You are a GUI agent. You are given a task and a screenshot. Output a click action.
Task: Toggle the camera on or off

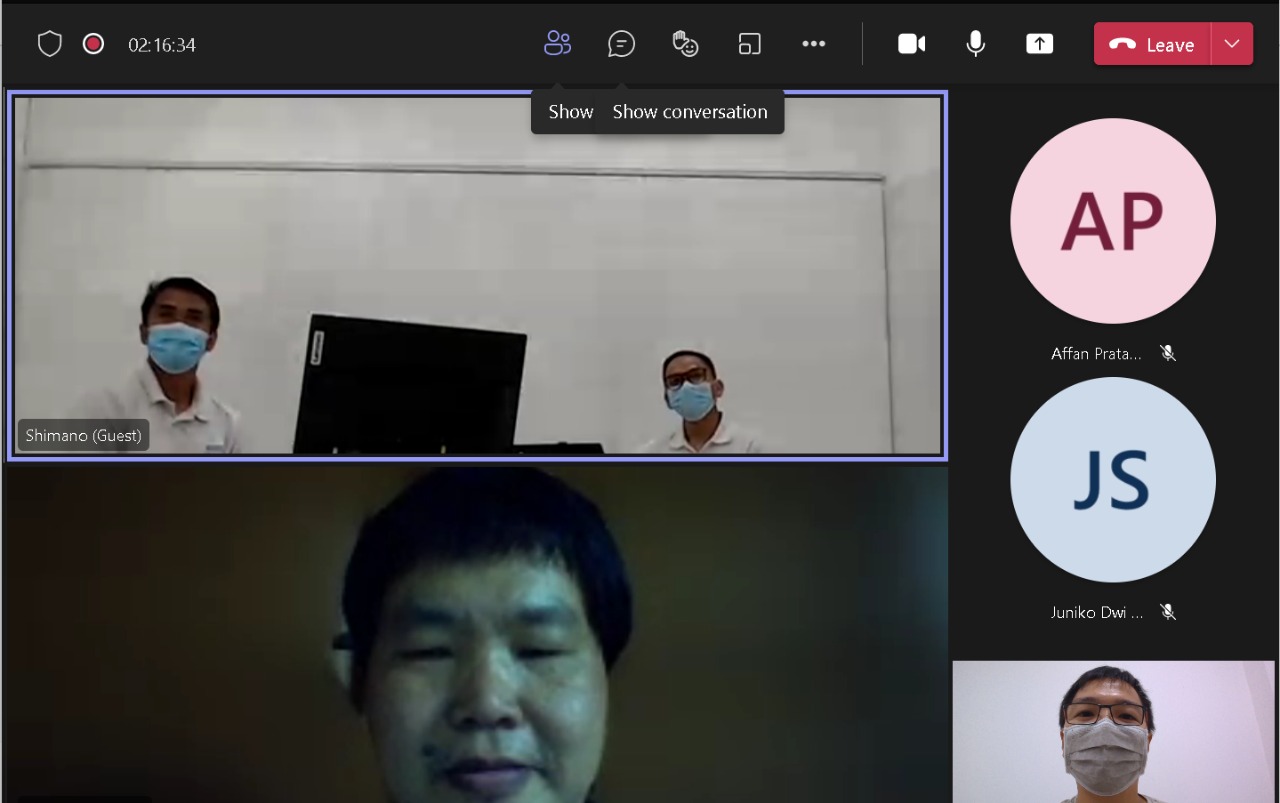click(x=911, y=44)
